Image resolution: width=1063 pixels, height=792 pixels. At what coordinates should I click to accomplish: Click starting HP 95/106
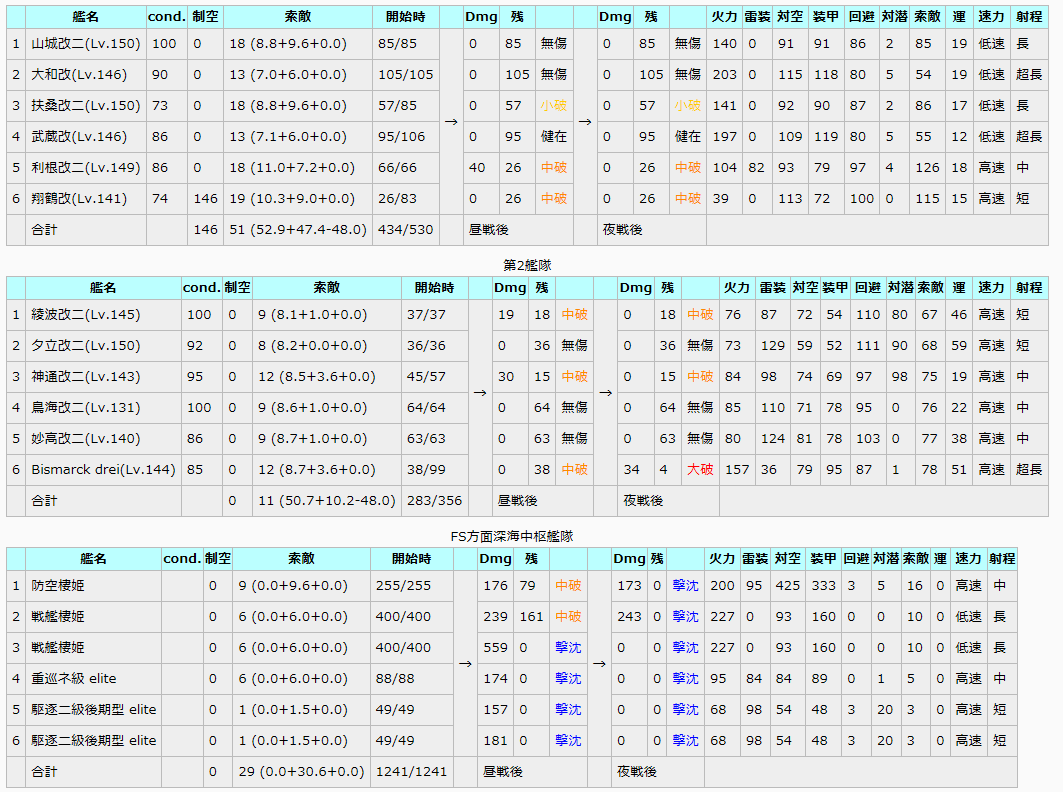(x=401, y=137)
